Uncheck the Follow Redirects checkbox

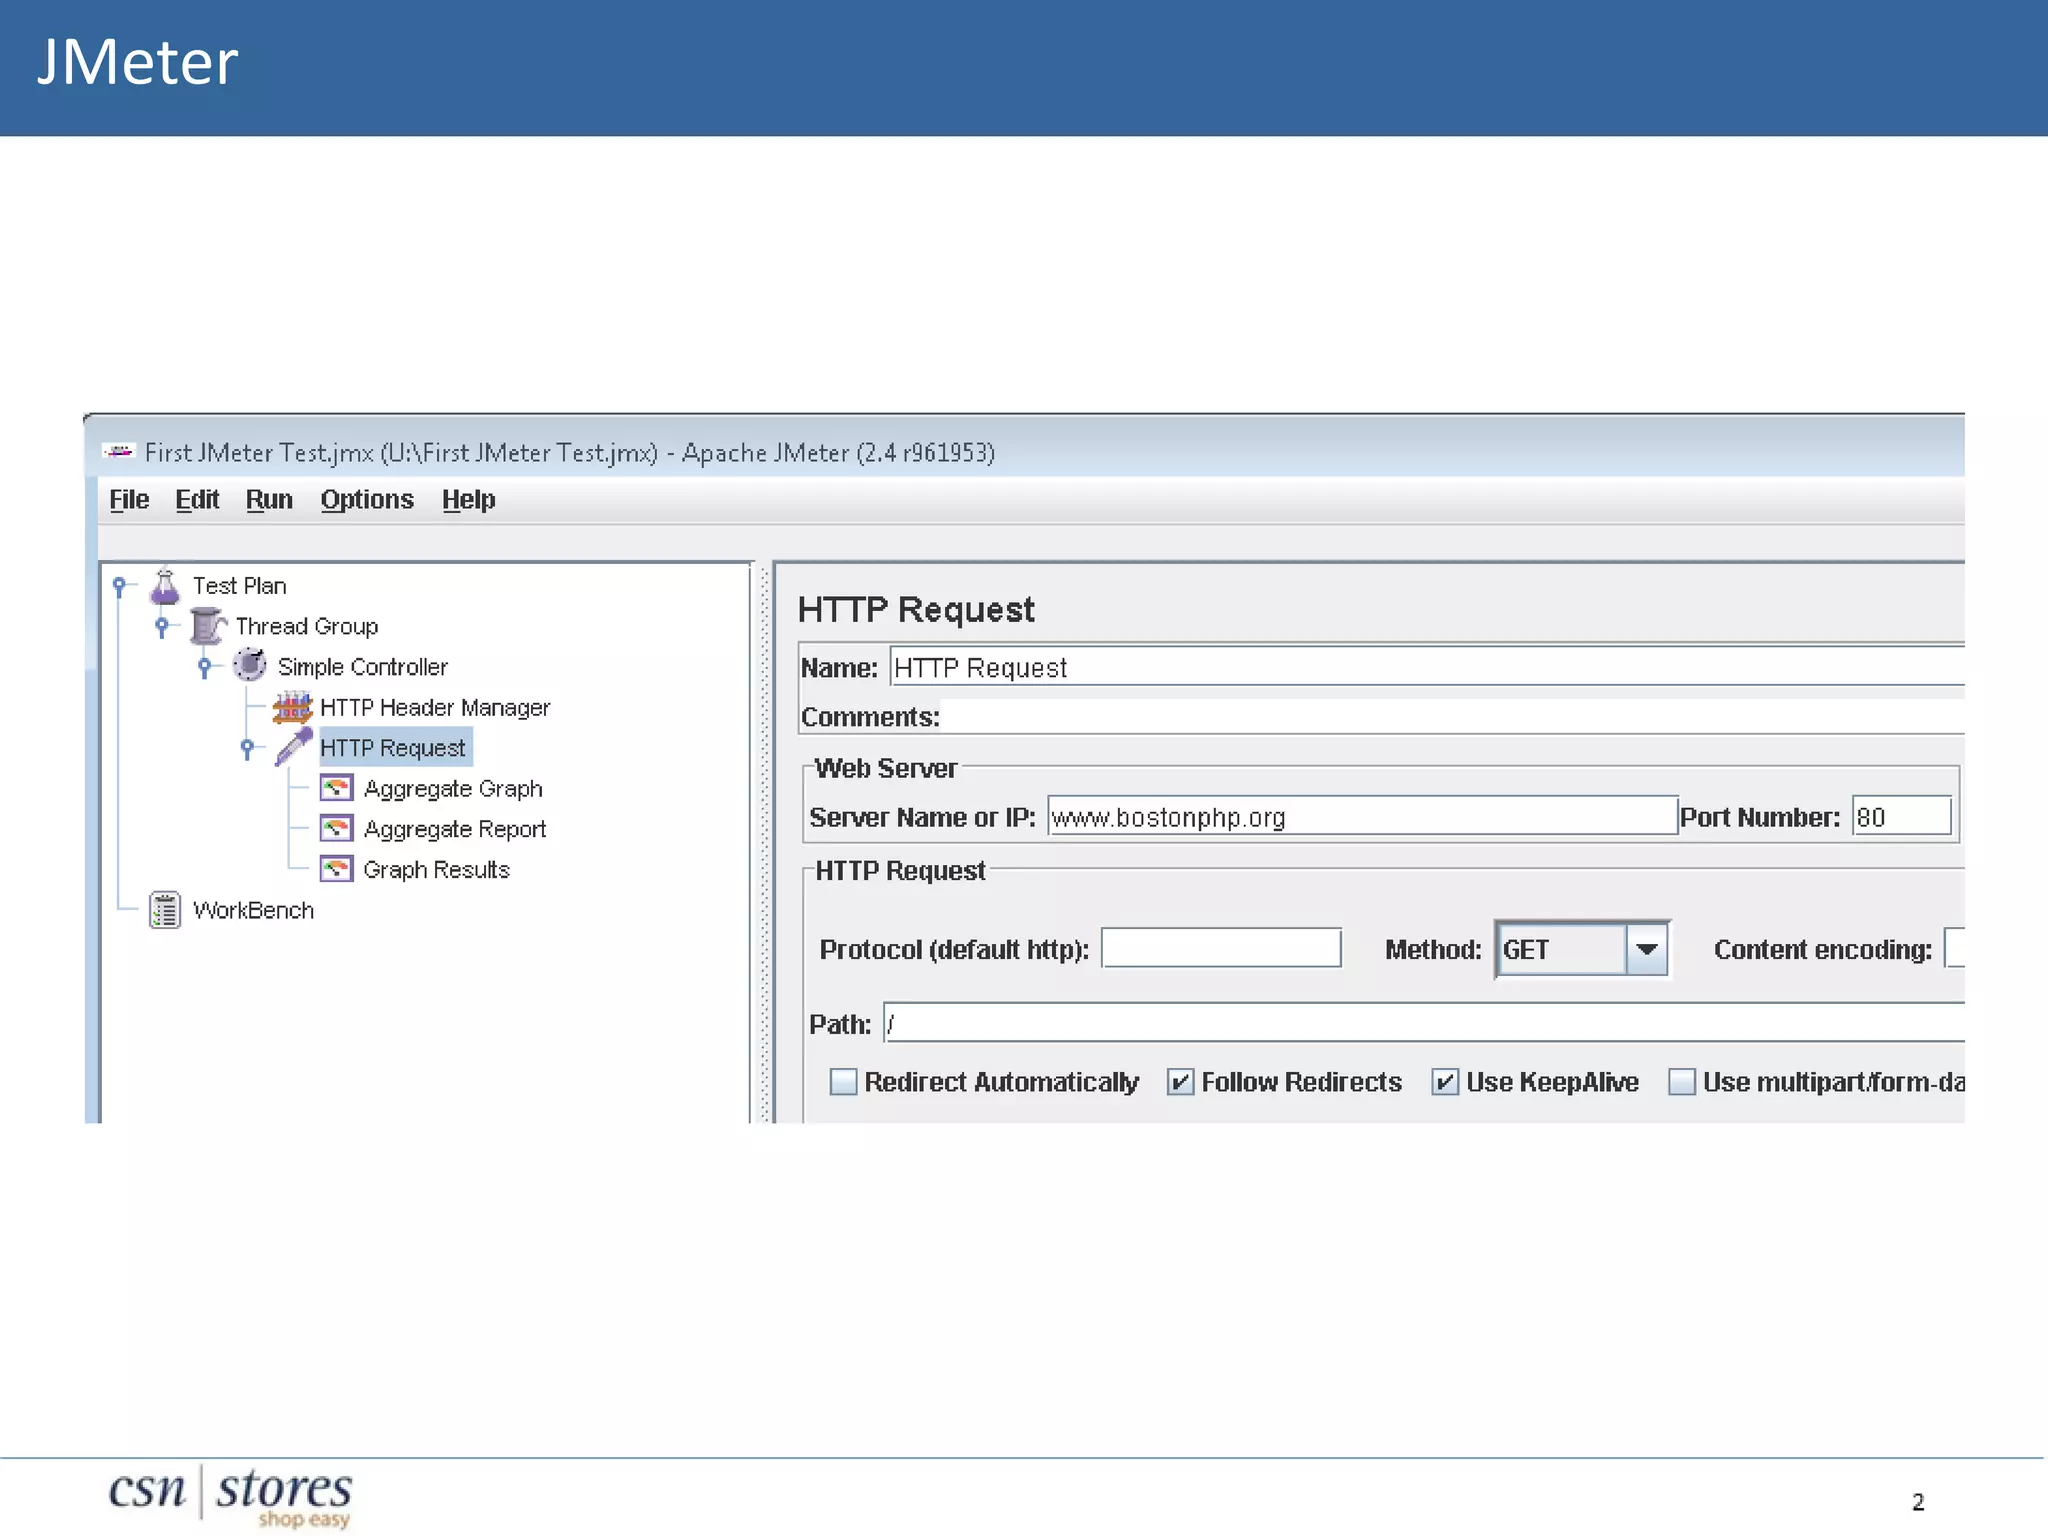1180,1082
